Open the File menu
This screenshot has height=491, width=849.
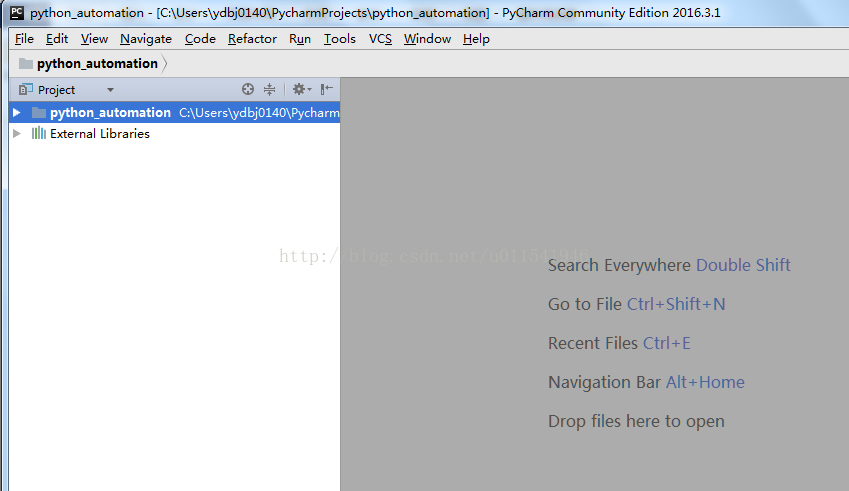pyautogui.click(x=24, y=39)
